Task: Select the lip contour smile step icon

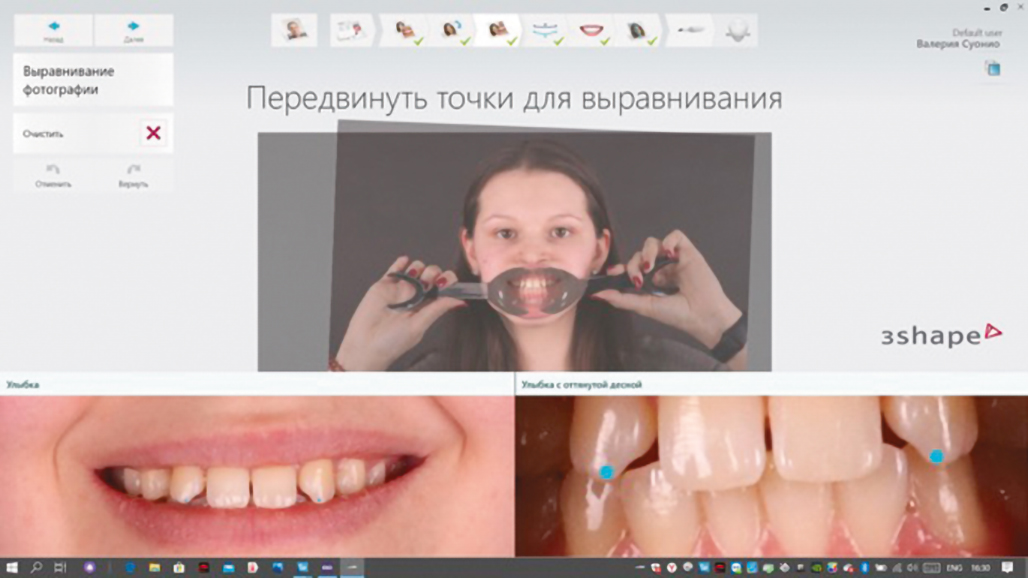Action: (x=592, y=30)
